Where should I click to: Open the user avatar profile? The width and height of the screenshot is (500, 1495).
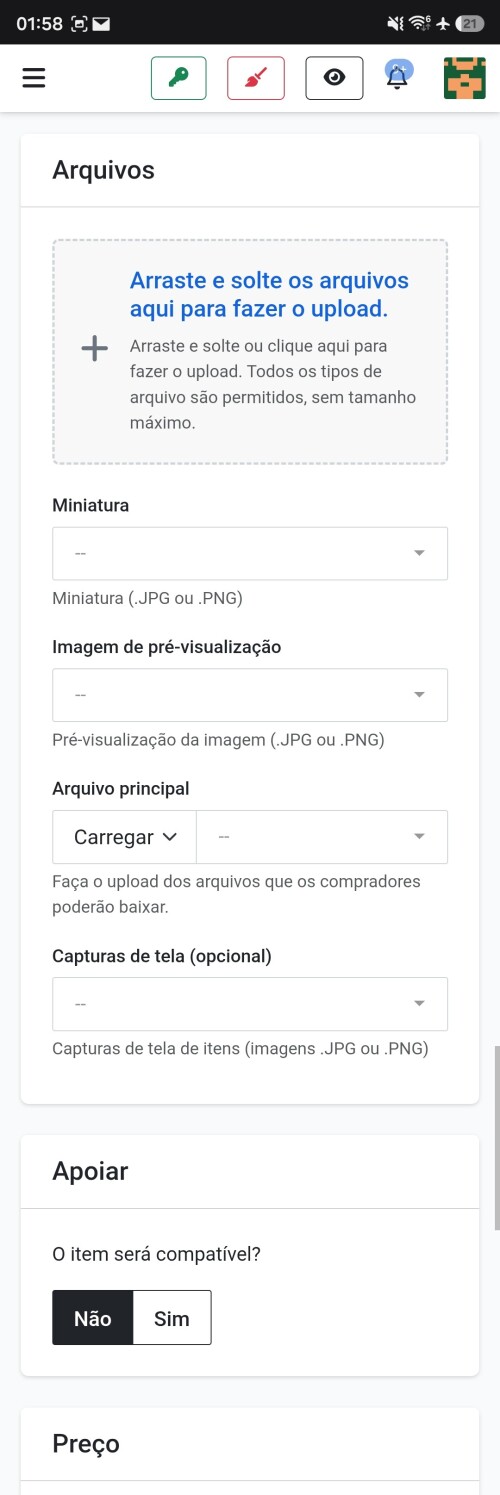click(465, 78)
